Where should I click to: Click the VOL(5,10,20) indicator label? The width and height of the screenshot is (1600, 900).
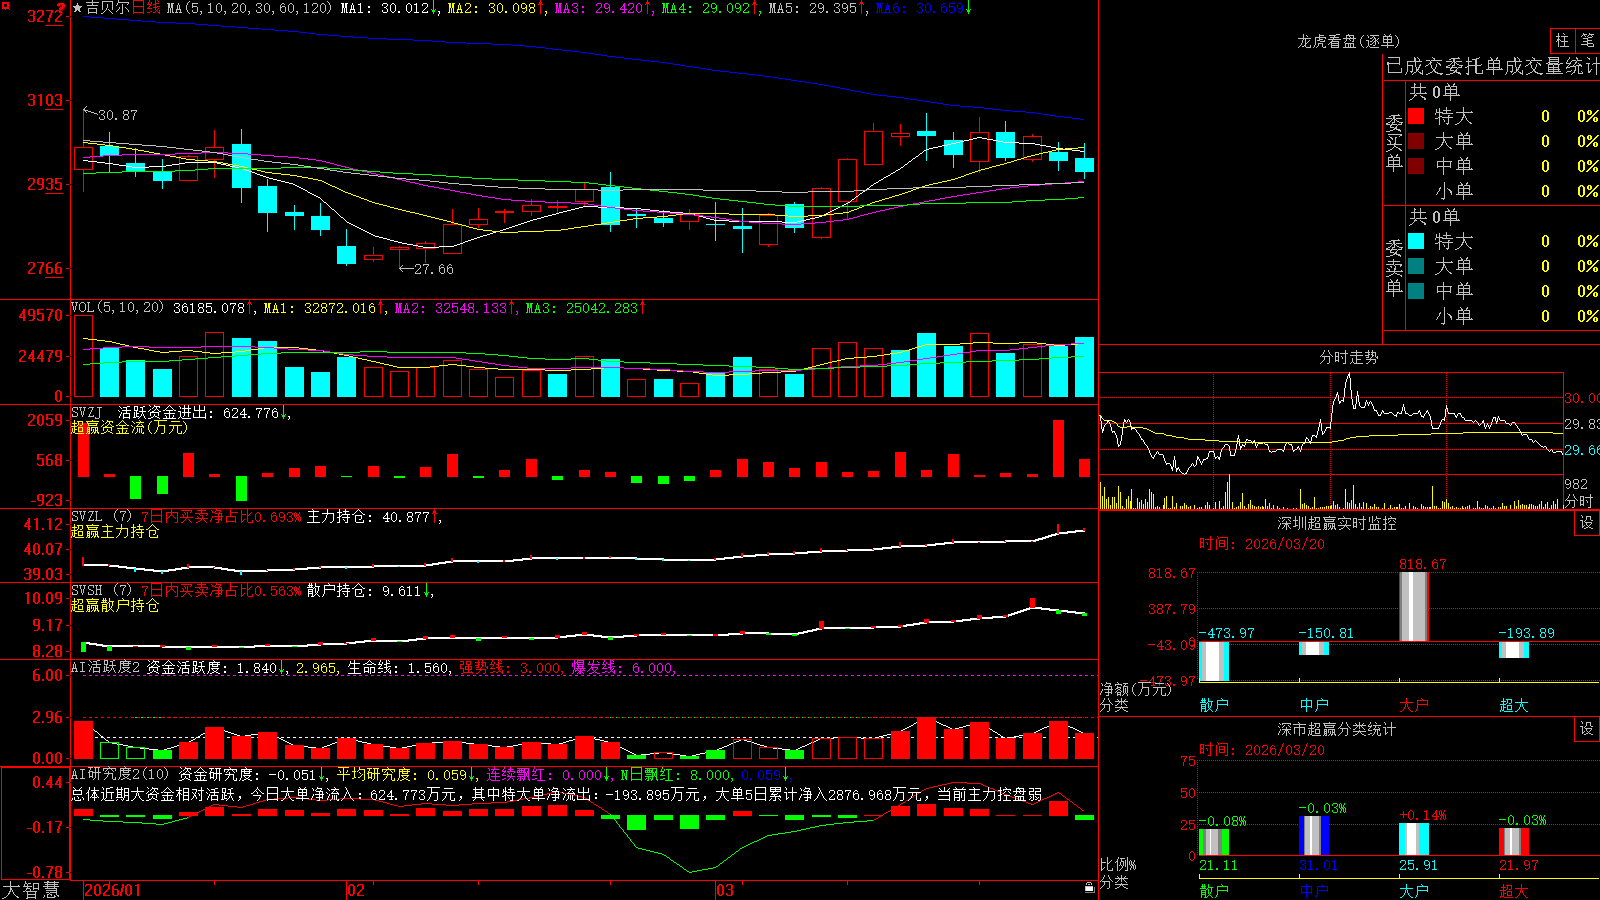coord(118,308)
